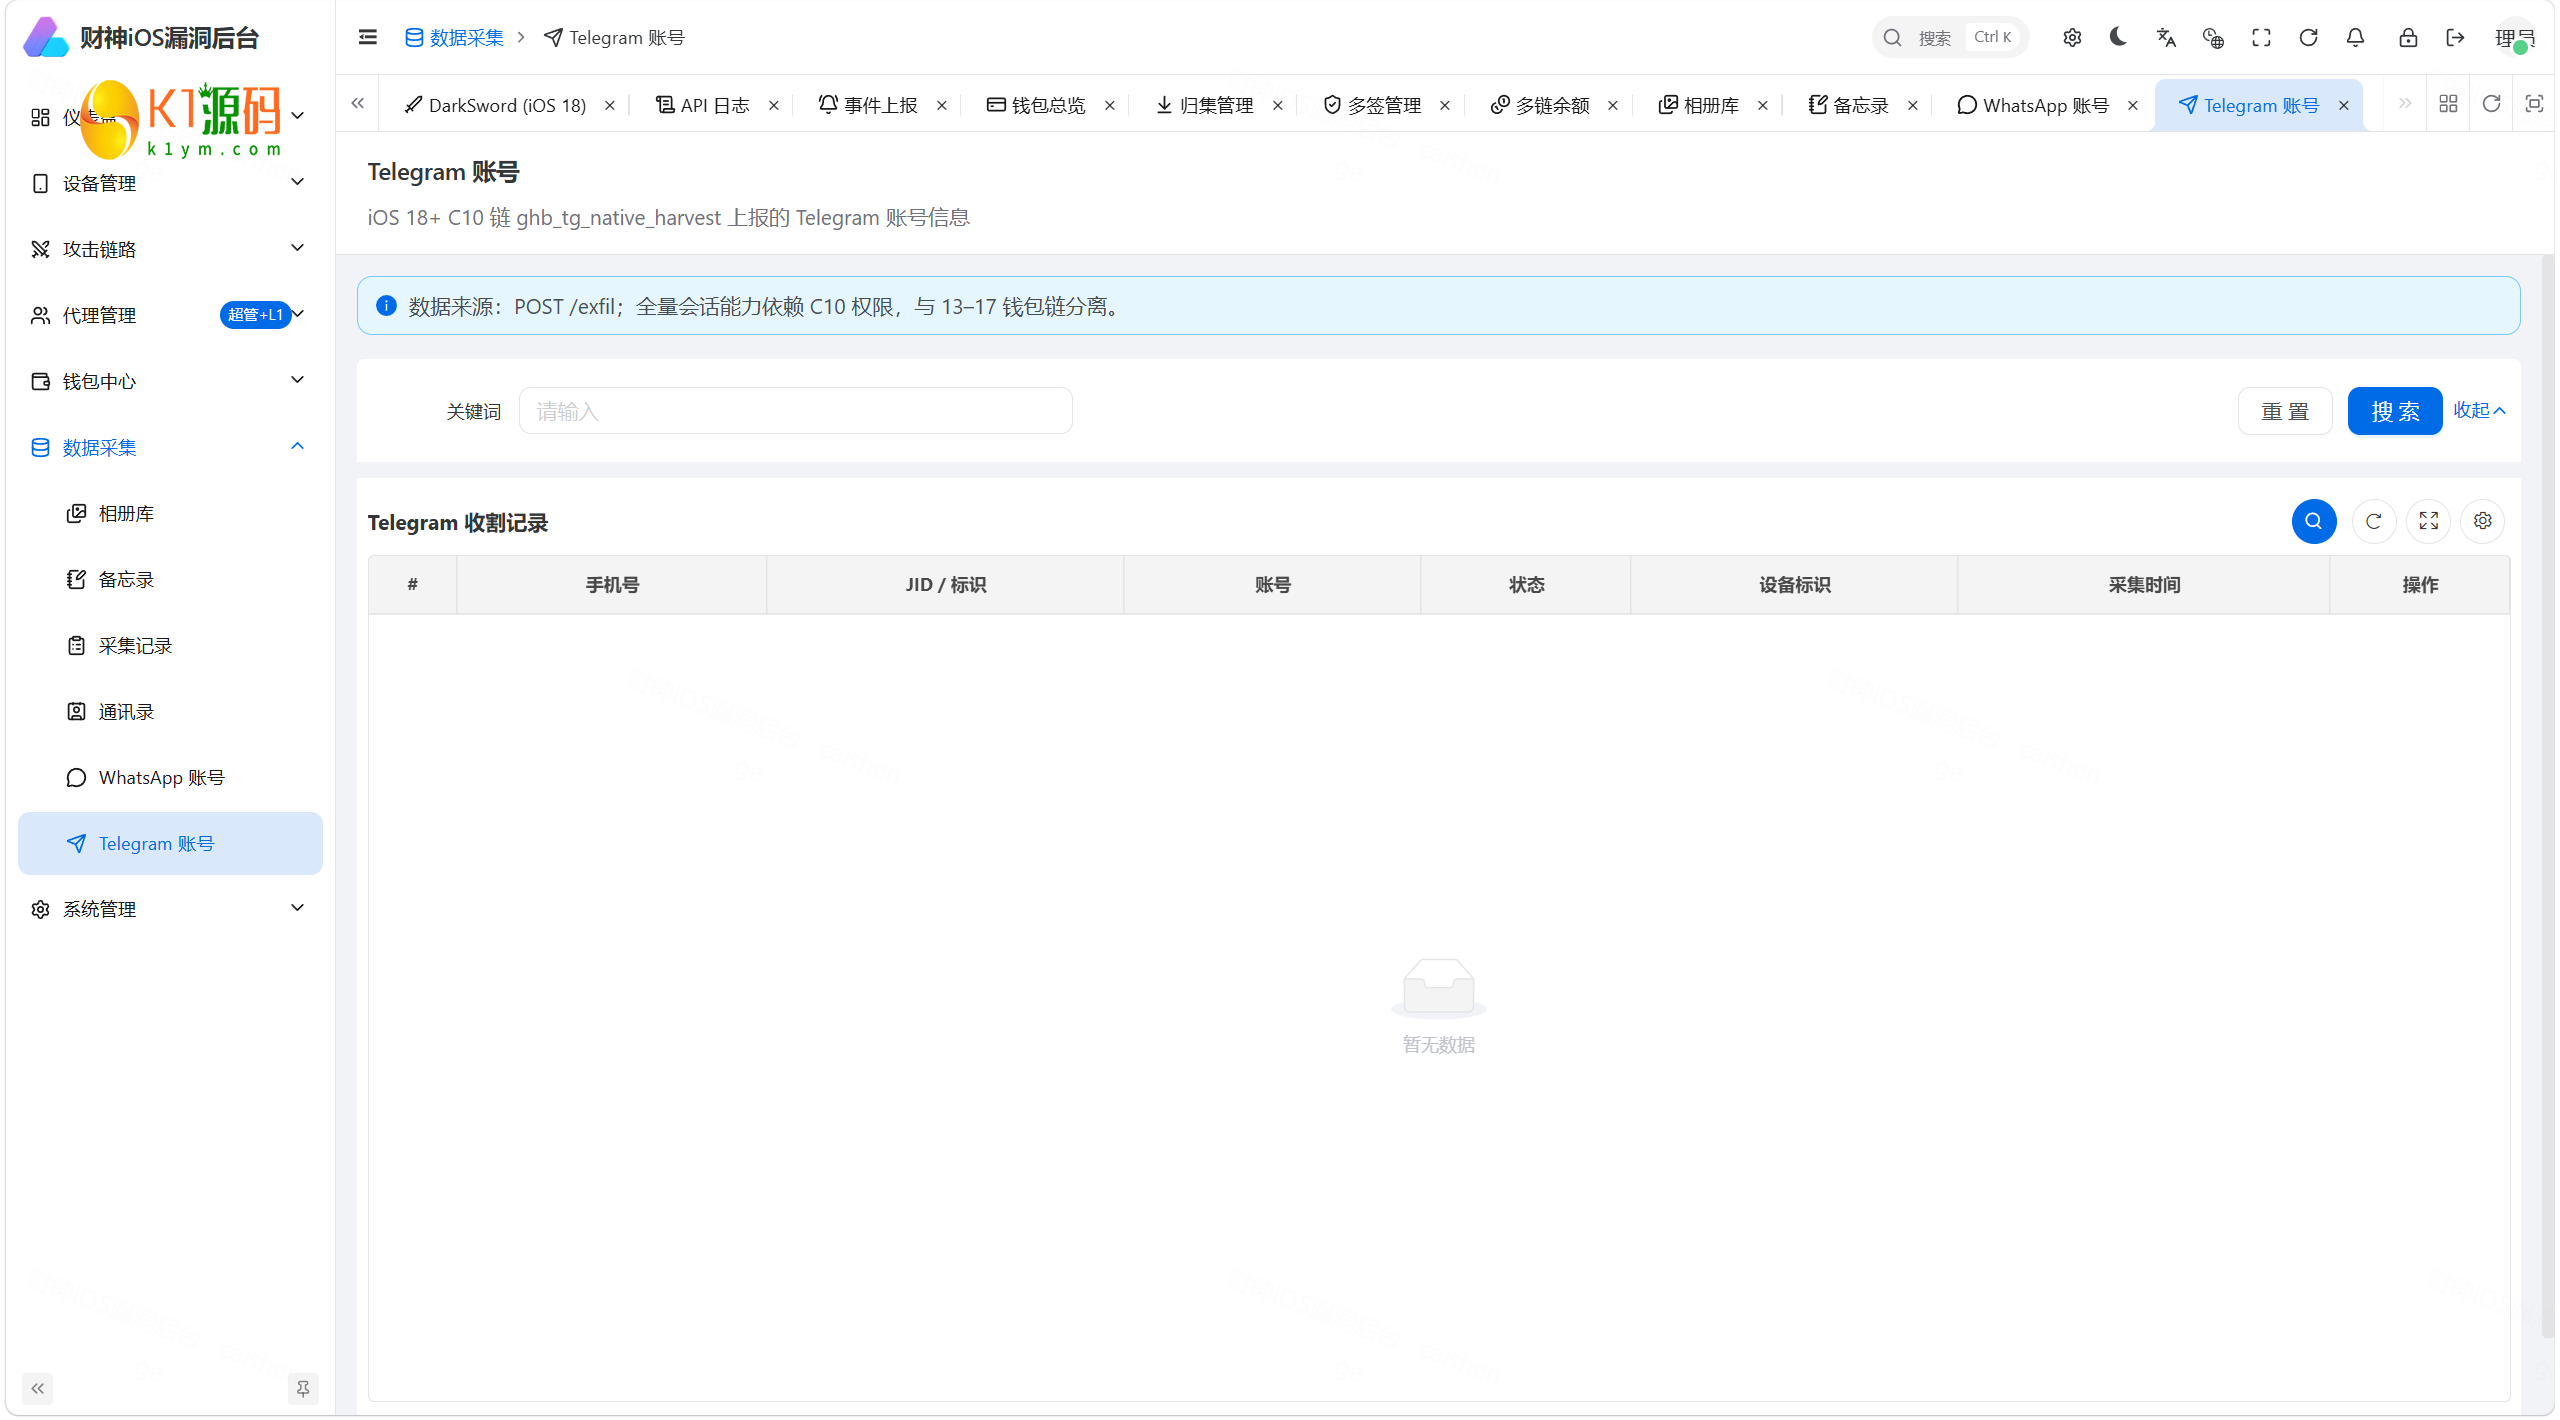
Task: Collapse the sidebar with the double-chevron button
Action: [38, 1388]
